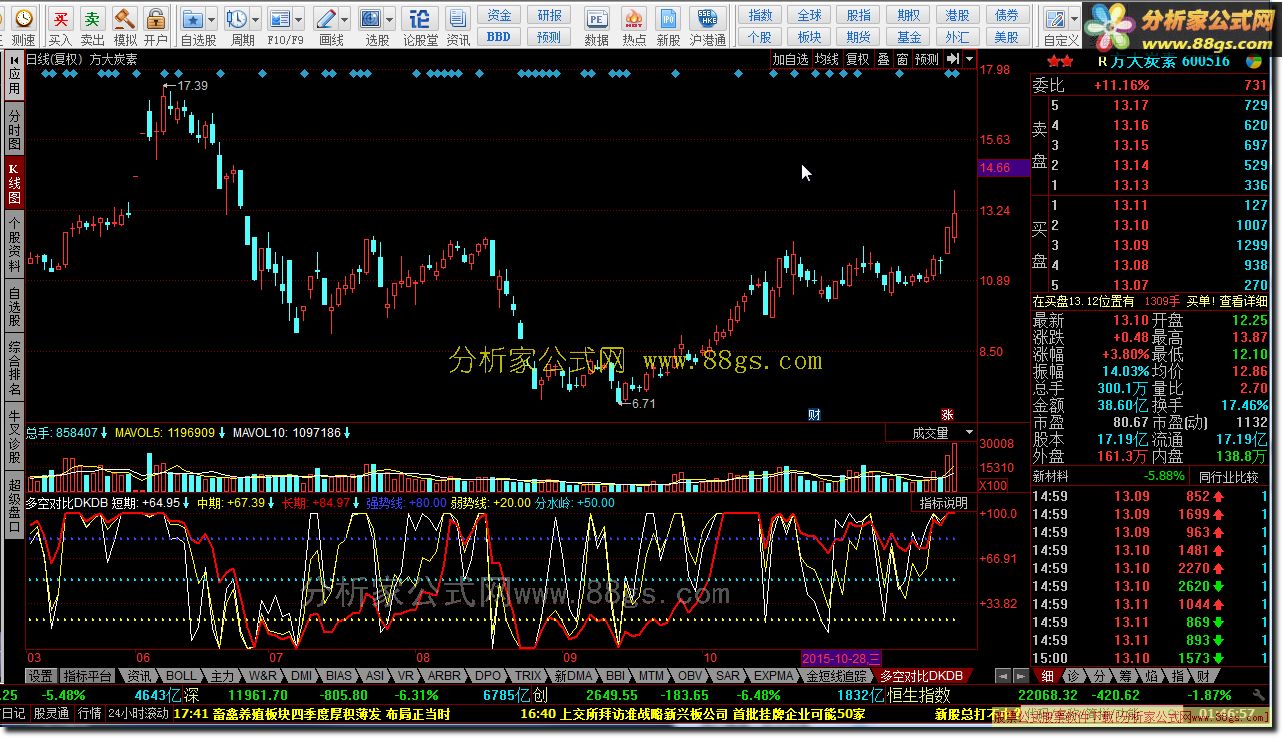Screen dimensions: 1284x738
Task: Switch to the 分时图 side tab
Action: (x=14, y=130)
